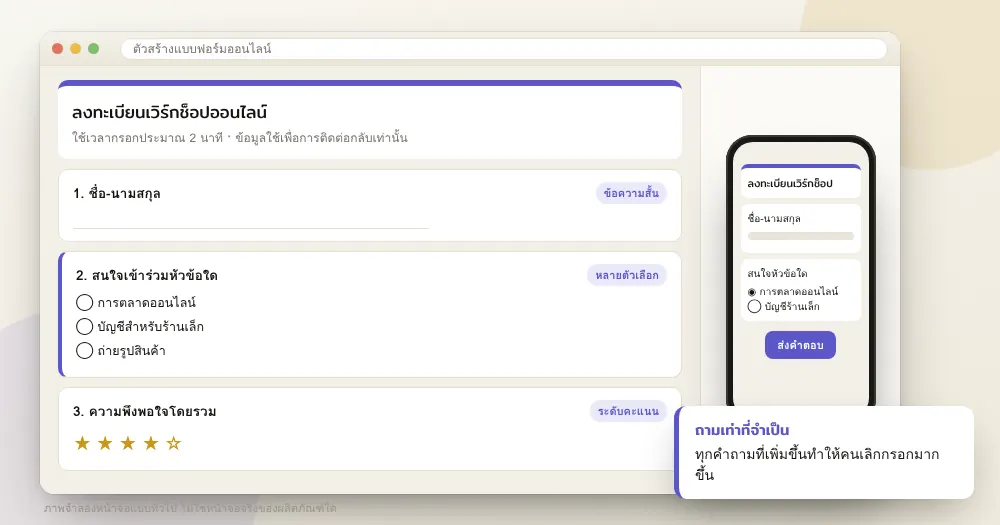This screenshot has height=525, width=1000.
Task: Select question title 2. สนใจเข้าร่วมหัวข้อใด
Action: [147, 276]
